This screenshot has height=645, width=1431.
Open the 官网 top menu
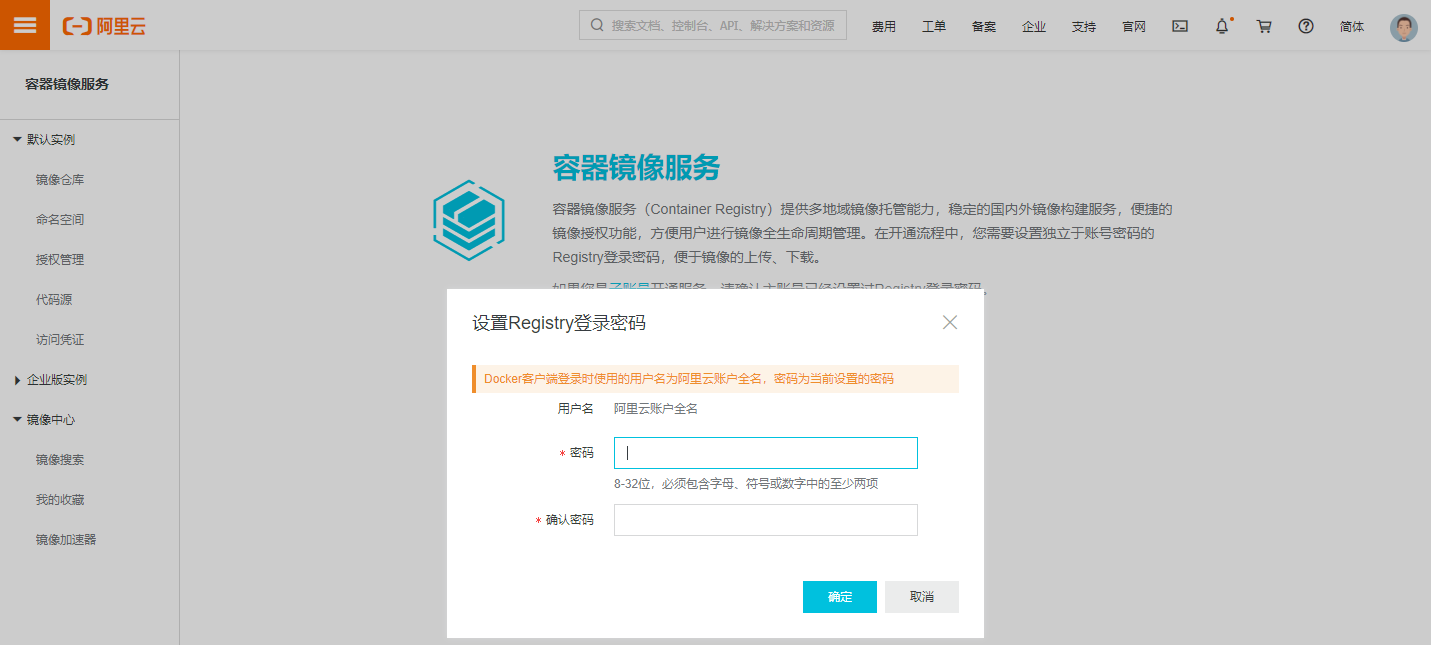1134,27
